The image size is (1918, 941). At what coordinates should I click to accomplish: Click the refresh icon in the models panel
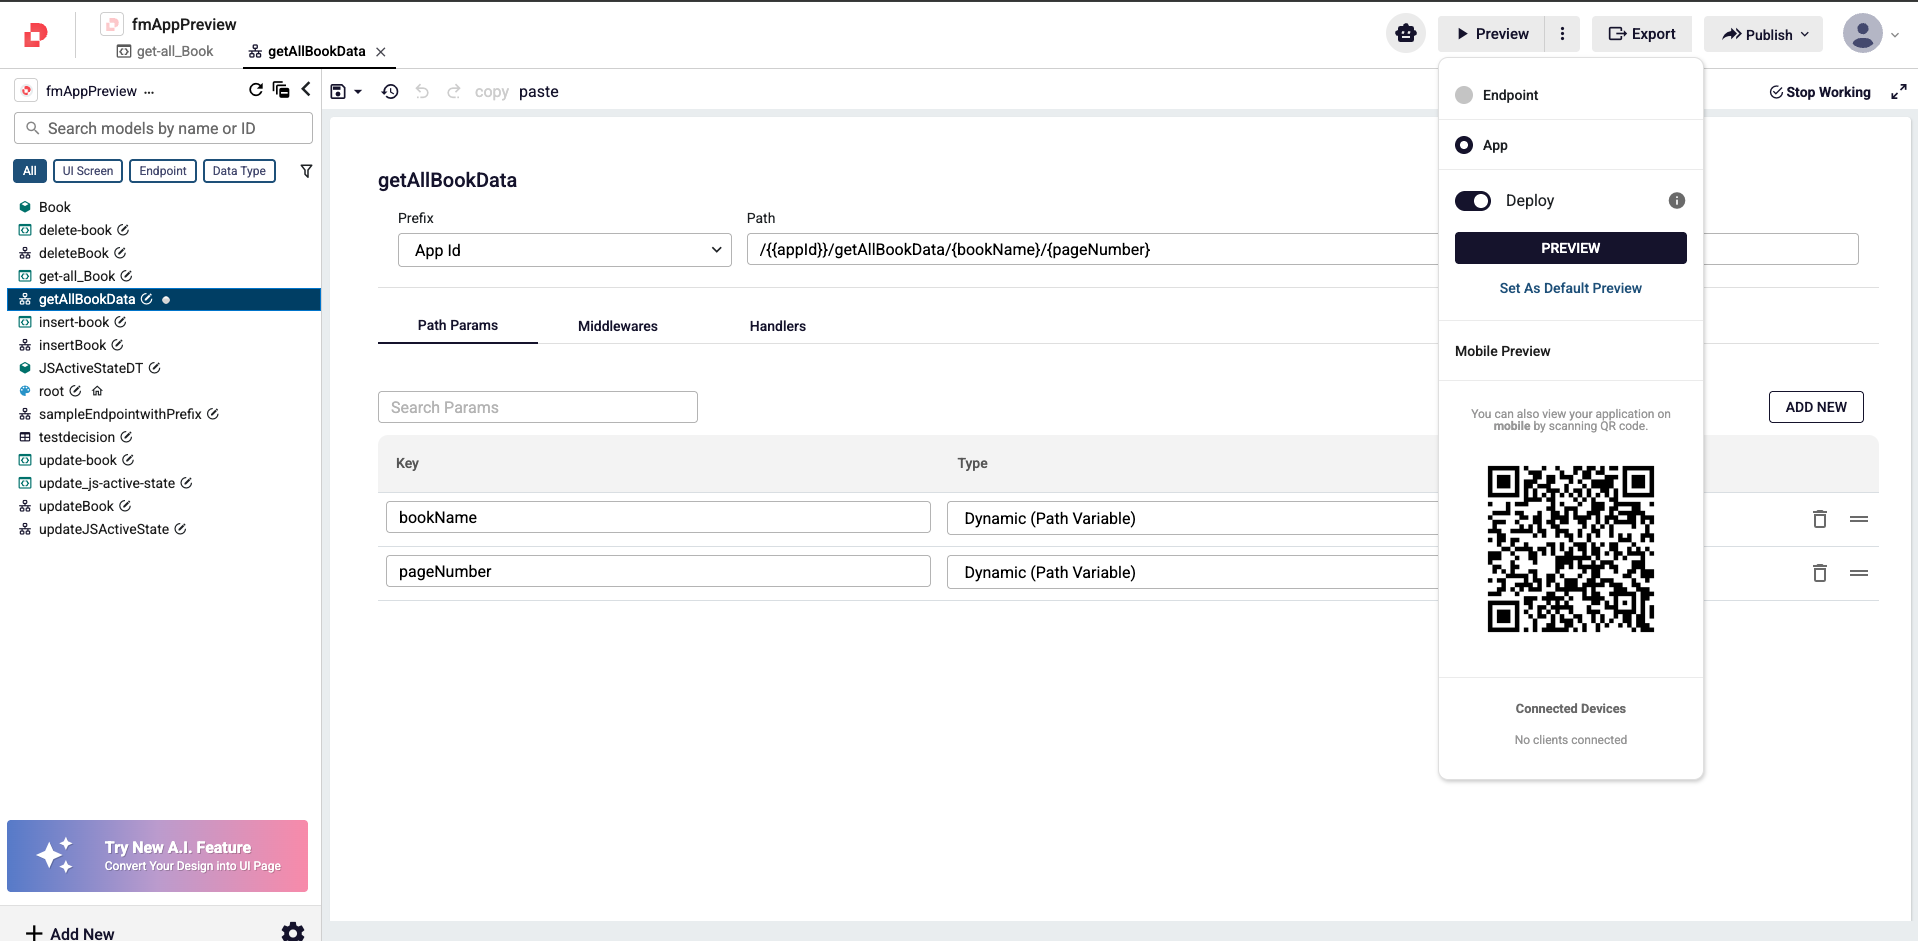pos(256,90)
